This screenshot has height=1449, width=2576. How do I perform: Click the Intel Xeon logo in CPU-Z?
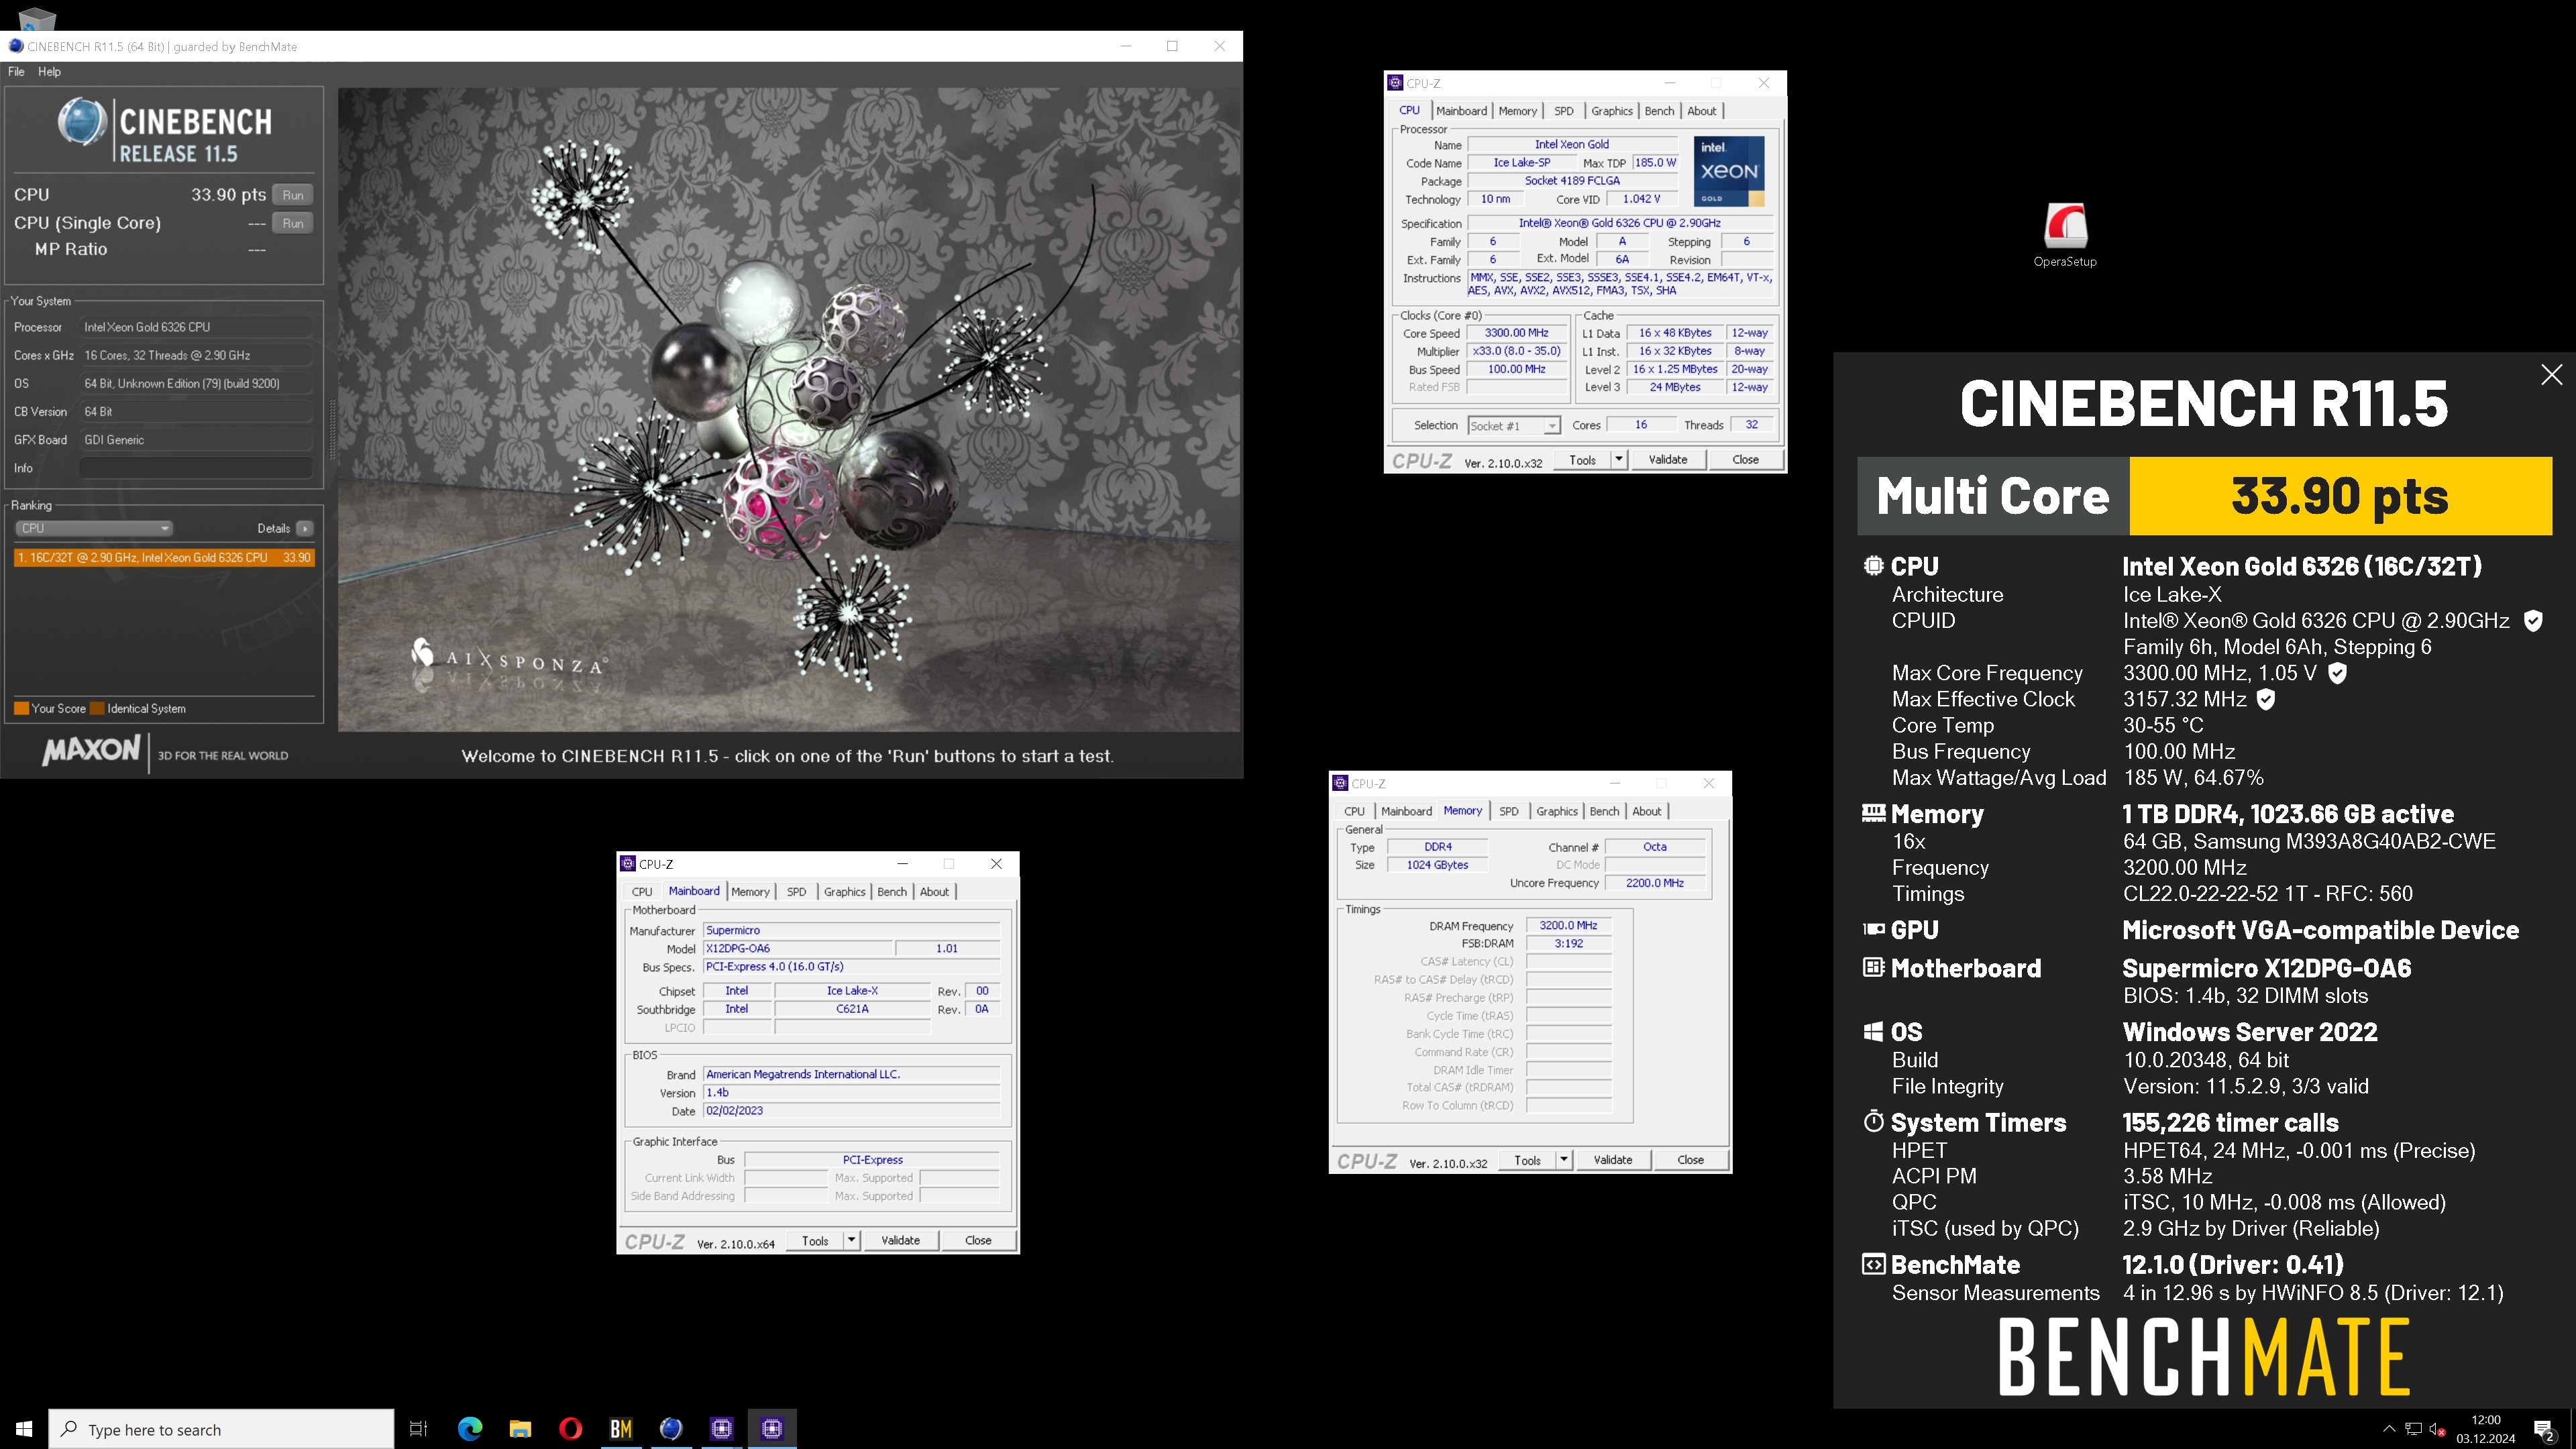pyautogui.click(x=1729, y=171)
